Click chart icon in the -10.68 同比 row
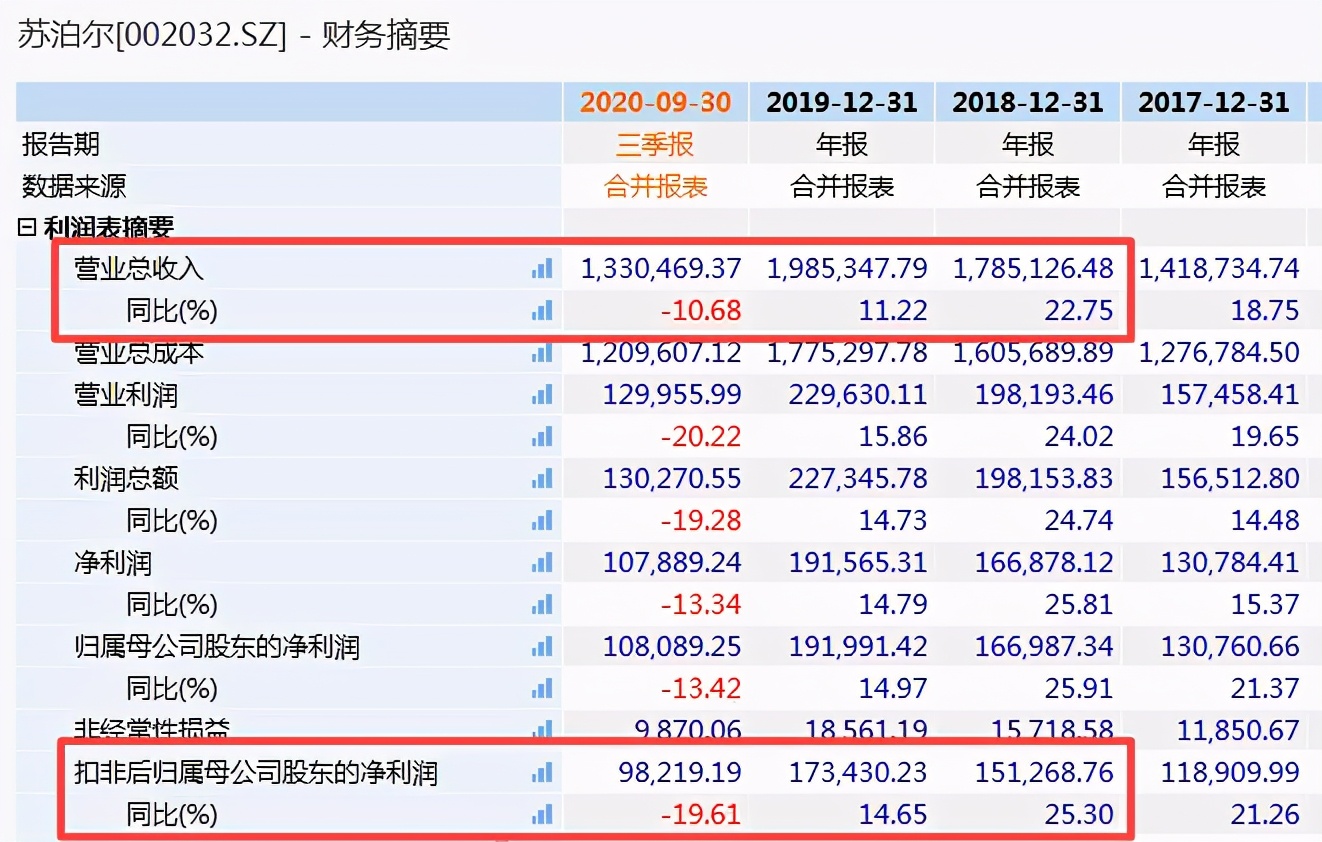 (x=542, y=311)
